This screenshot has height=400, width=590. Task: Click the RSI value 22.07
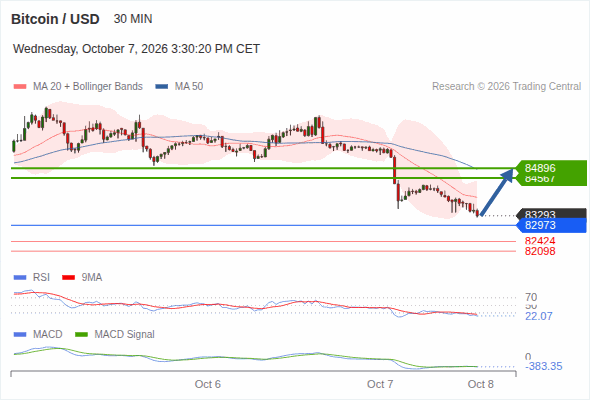pos(539,316)
